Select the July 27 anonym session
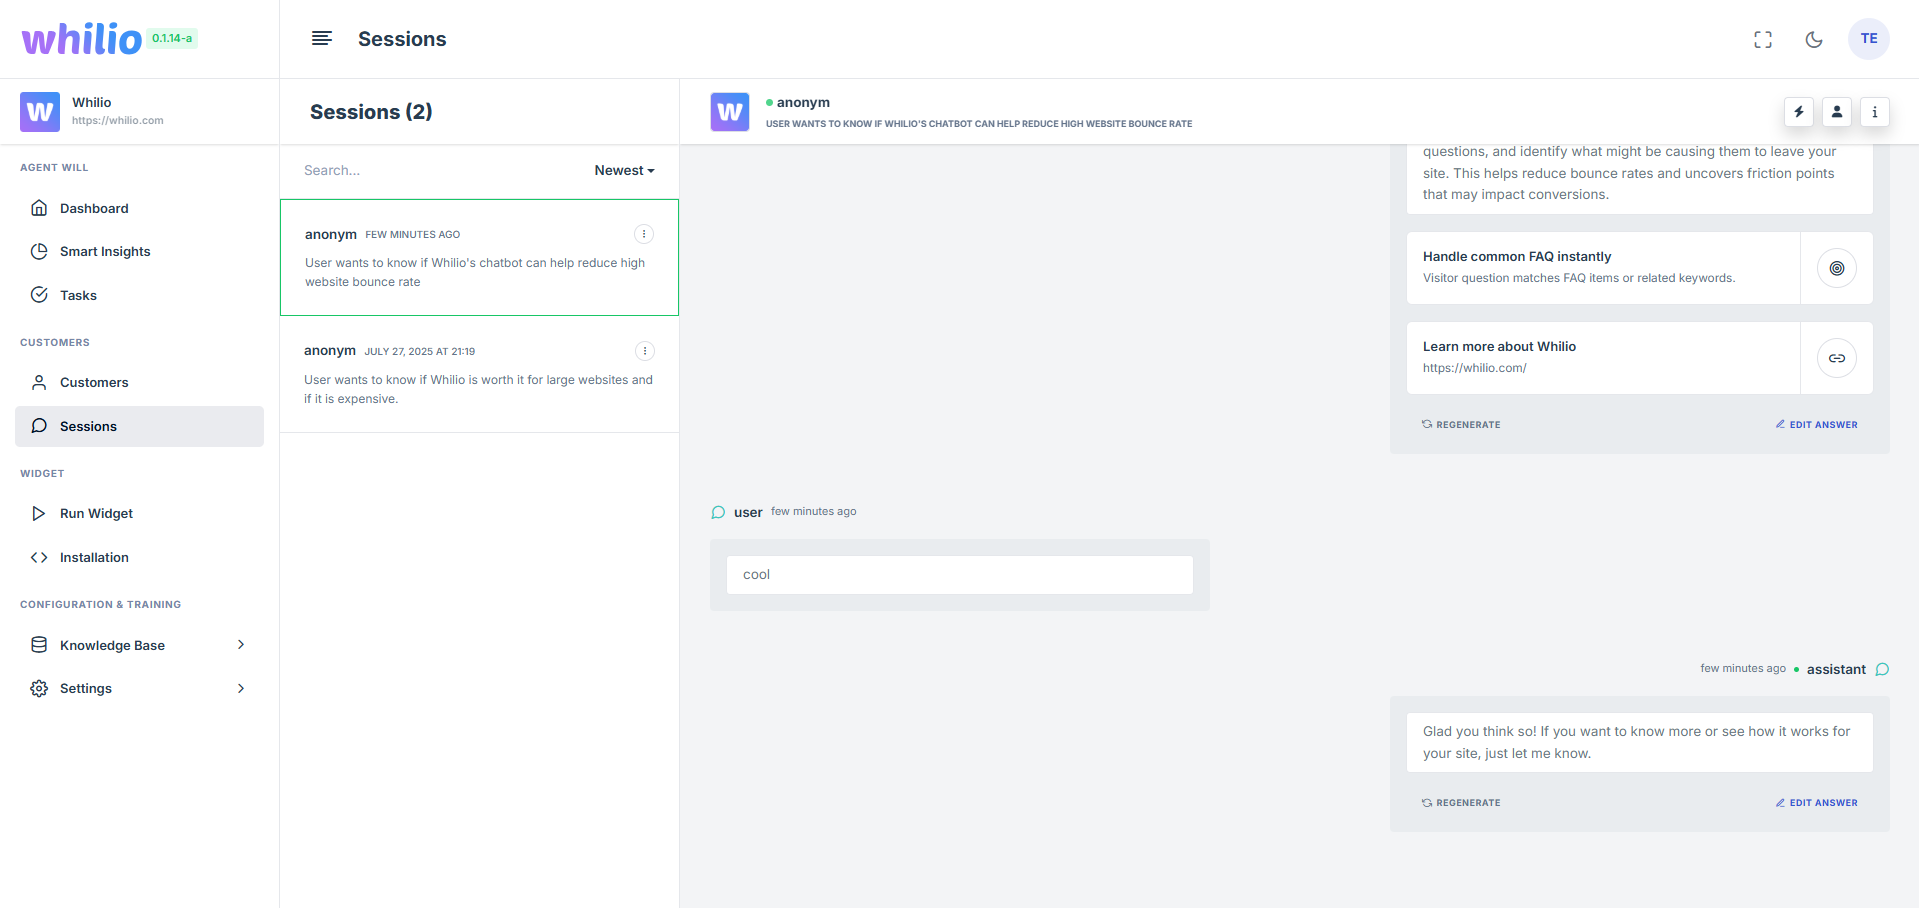 (x=479, y=375)
